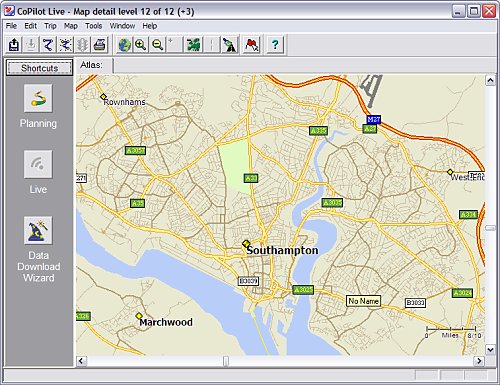Click the vertical scrollbar down arrow
Image resolution: width=500 pixels, height=385 pixels.
(490, 350)
